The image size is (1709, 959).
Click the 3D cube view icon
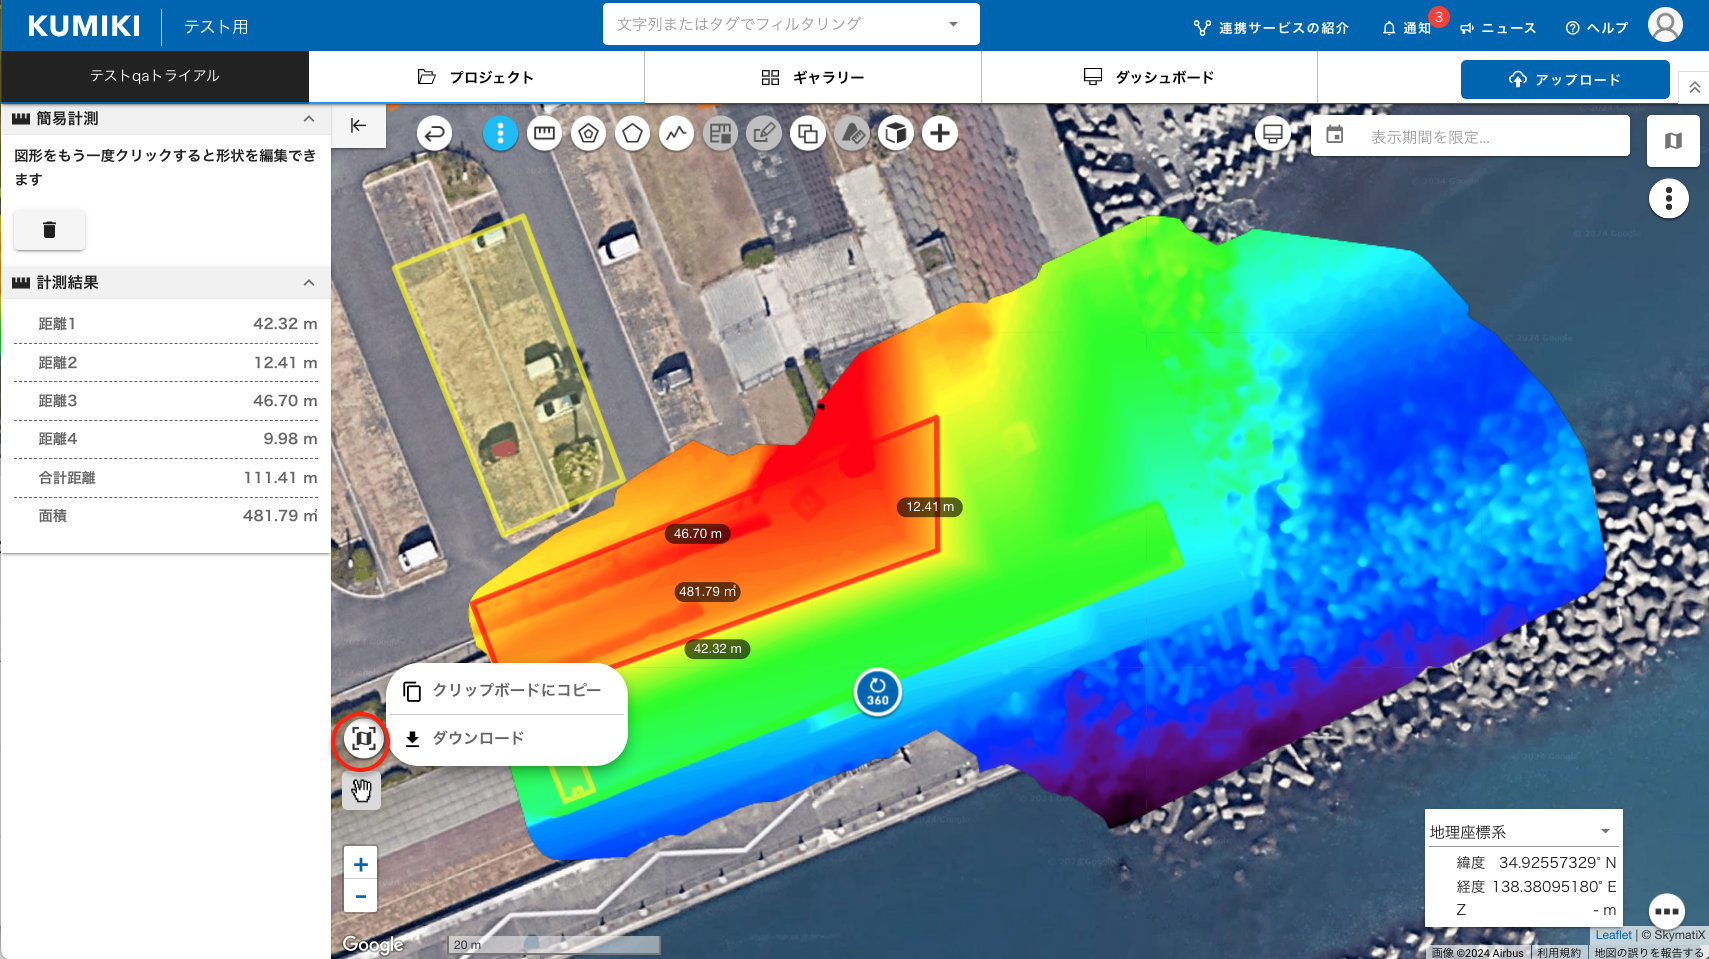[x=896, y=133]
